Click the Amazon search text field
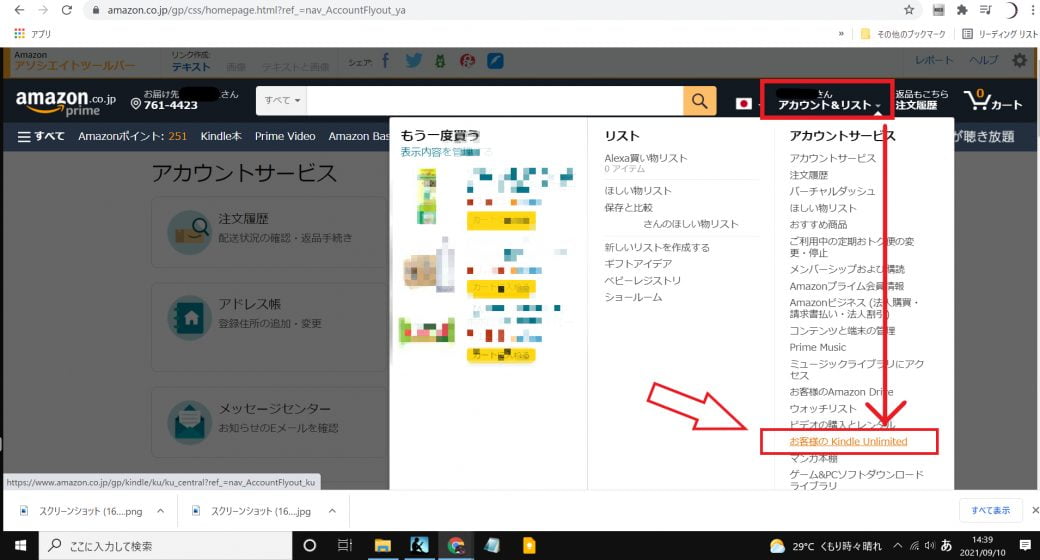The height and width of the screenshot is (560, 1040). 495,101
